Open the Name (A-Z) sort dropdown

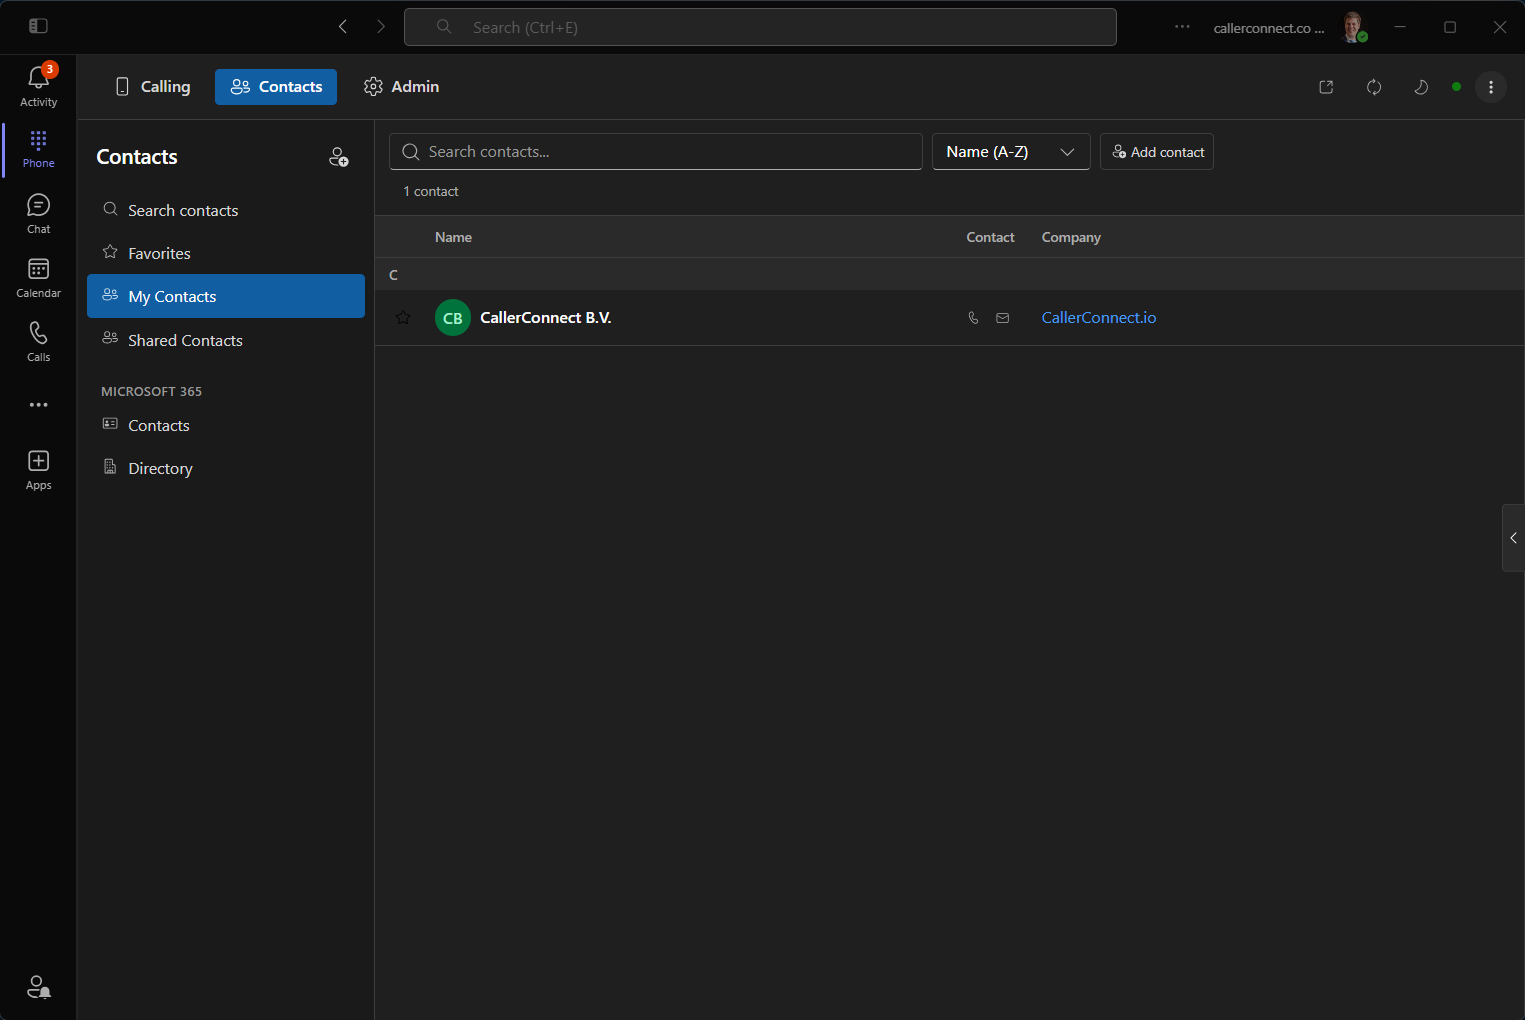click(x=1010, y=151)
